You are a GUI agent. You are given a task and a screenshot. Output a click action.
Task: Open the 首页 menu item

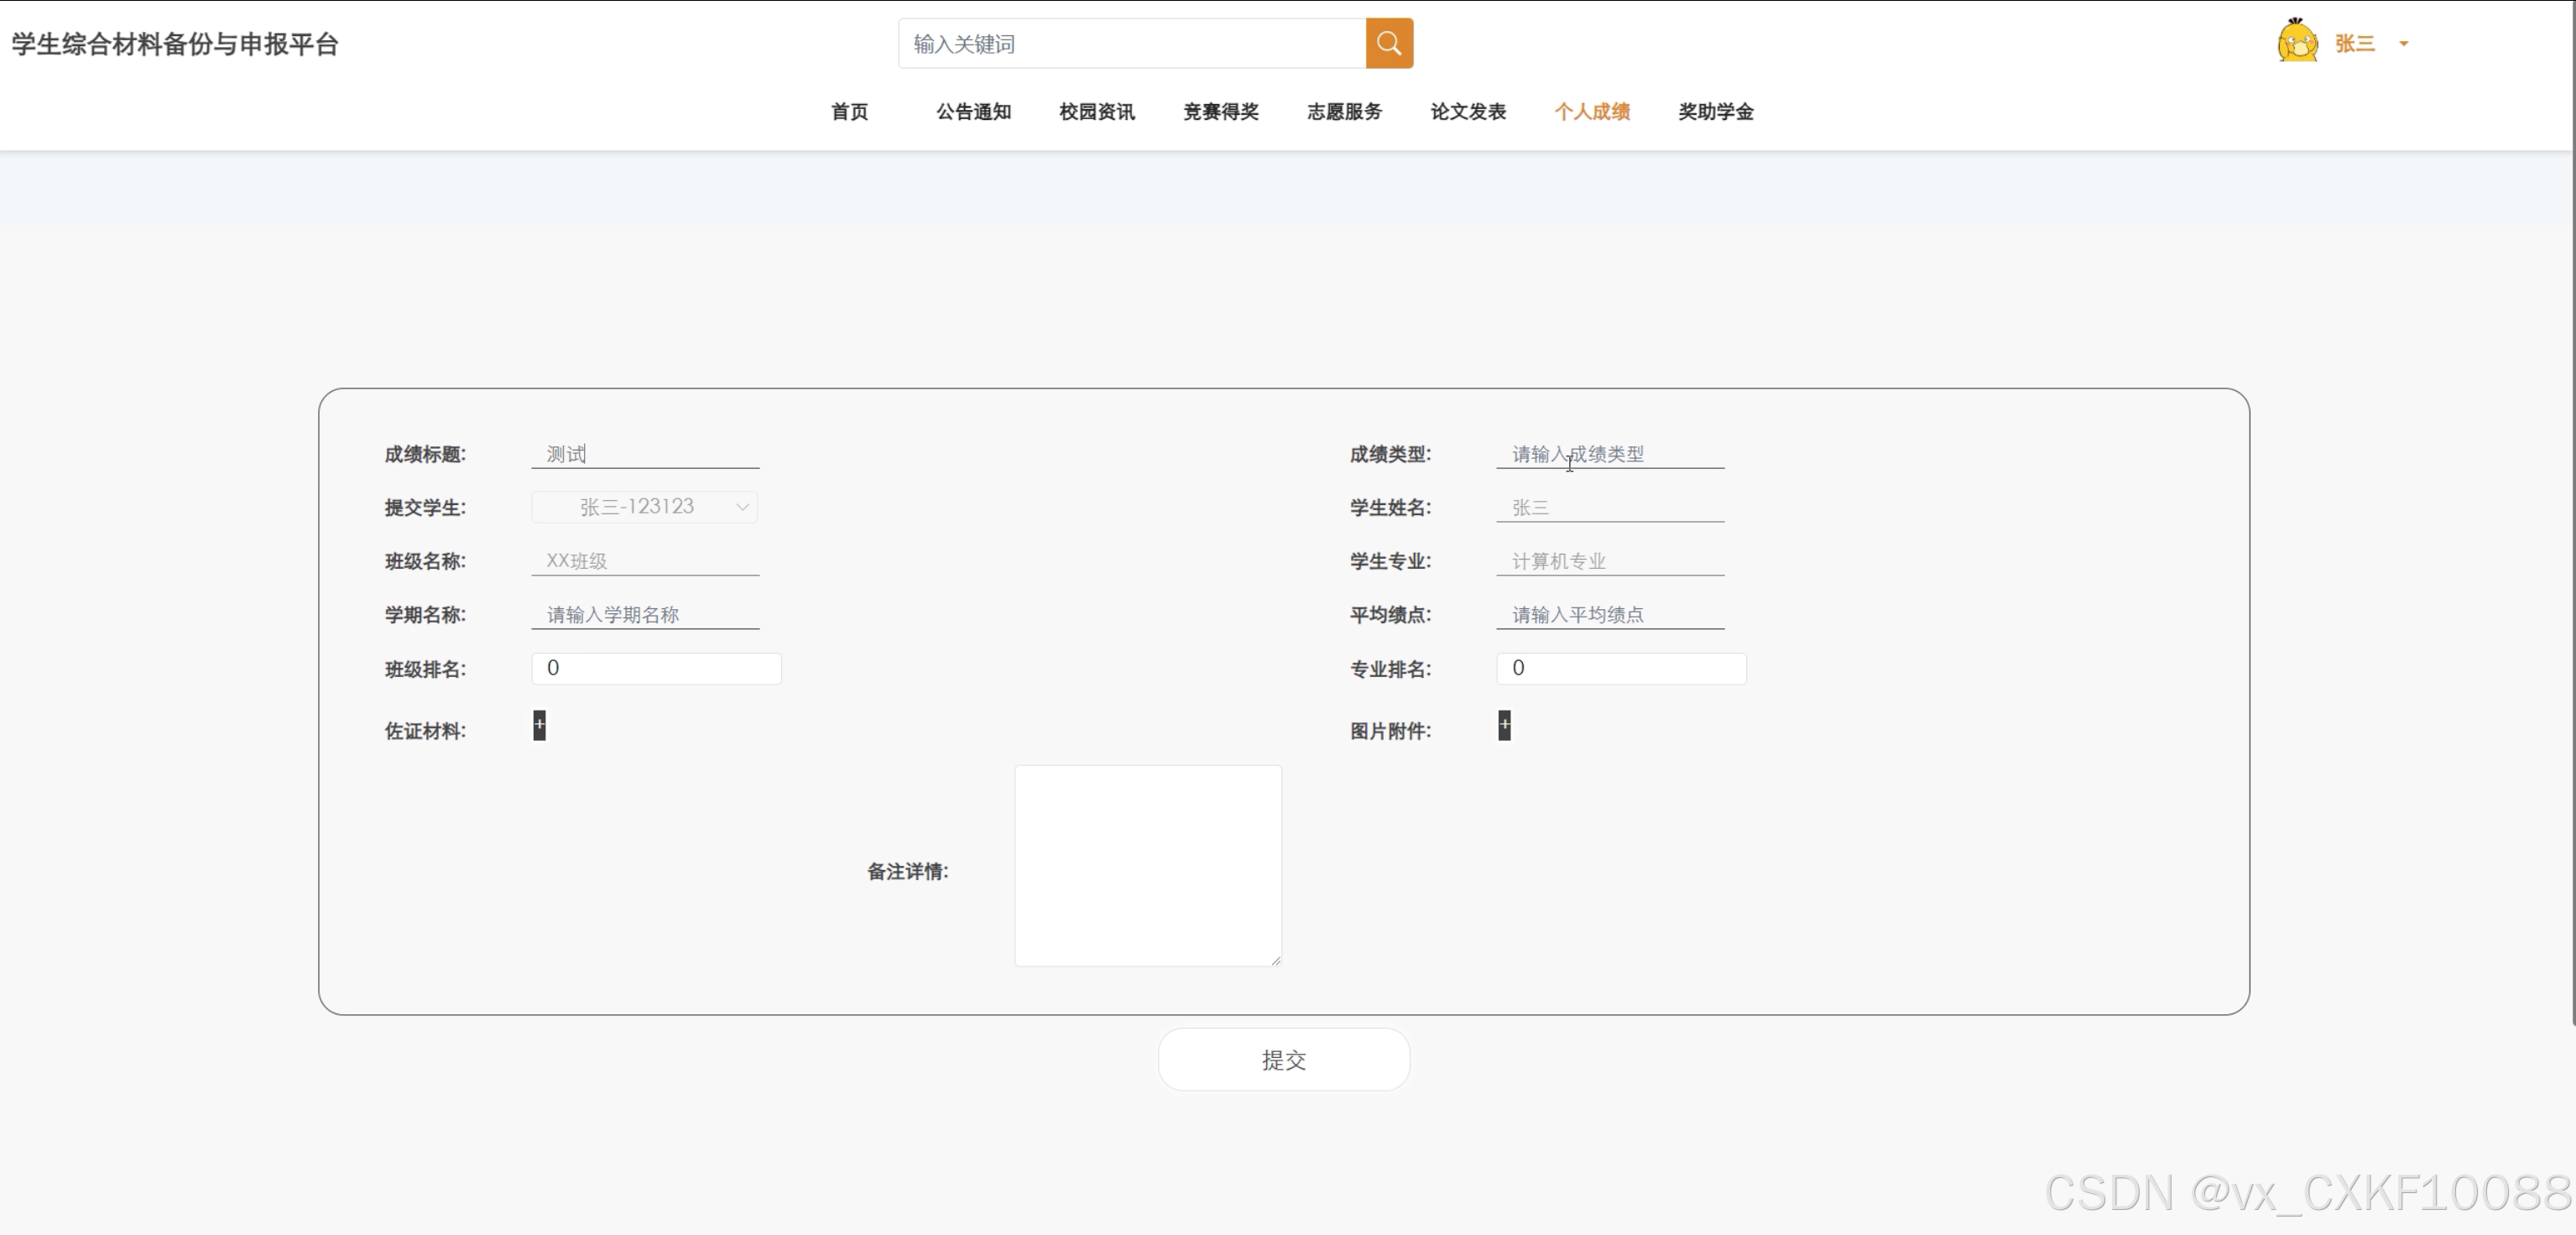click(x=849, y=111)
